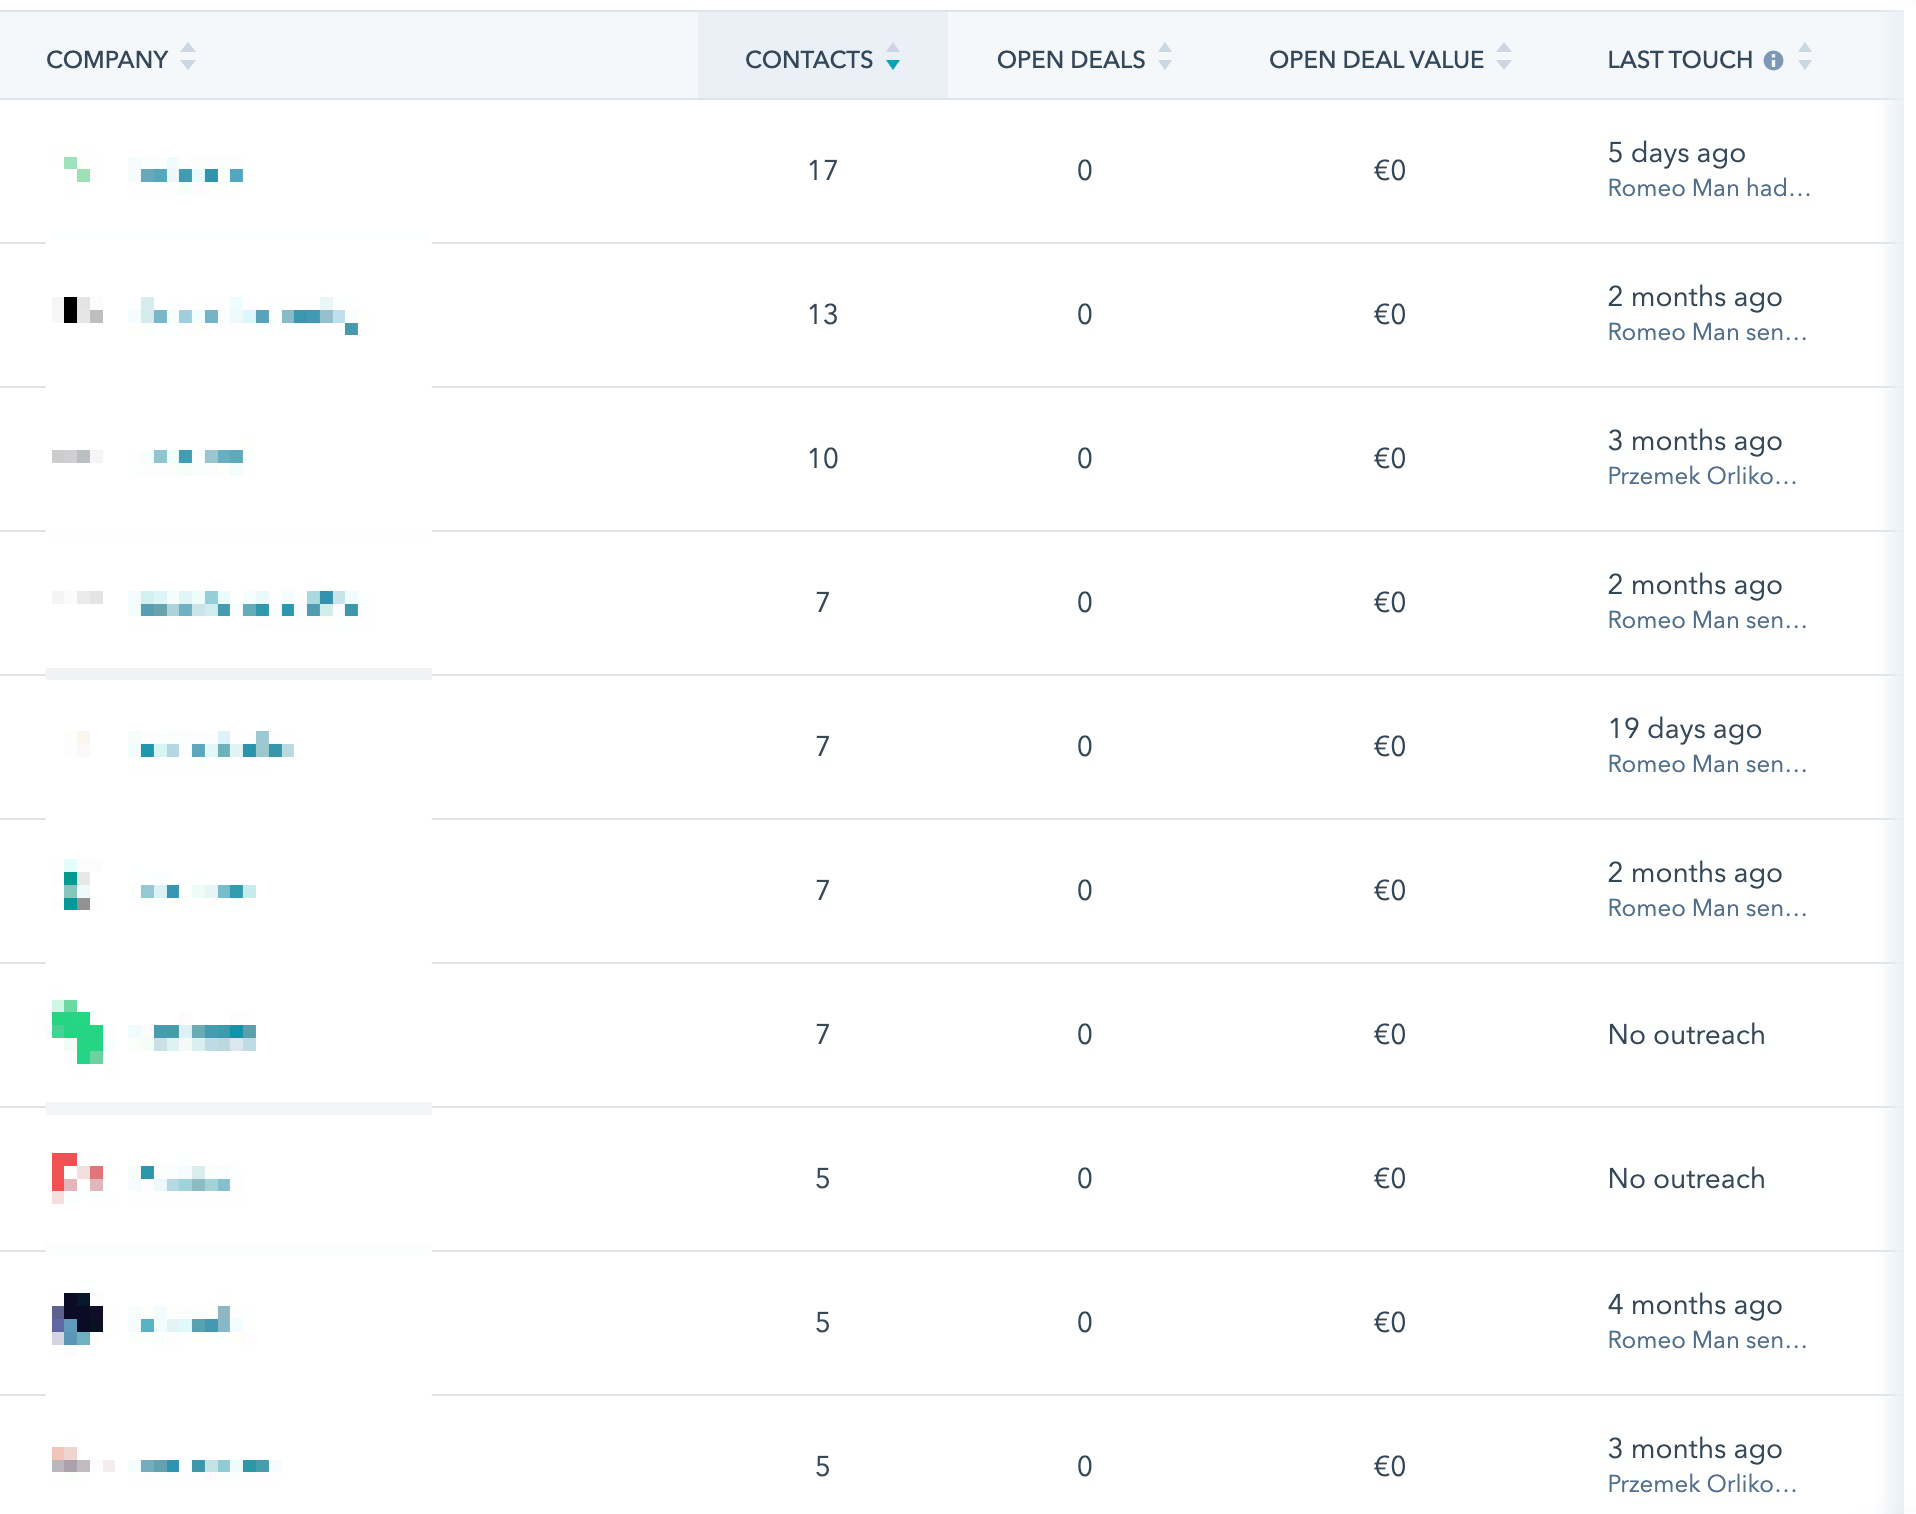Sort by Open Deals arrow icon
The height and width of the screenshot is (1514, 1916).
click(x=1165, y=57)
